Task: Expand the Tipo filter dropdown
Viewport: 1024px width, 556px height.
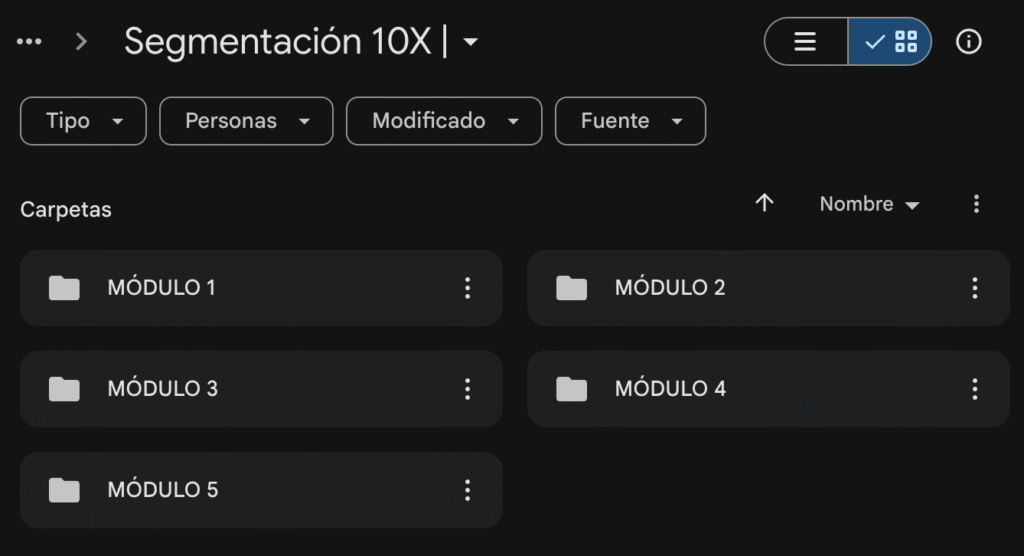Action: click(x=83, y=121)
